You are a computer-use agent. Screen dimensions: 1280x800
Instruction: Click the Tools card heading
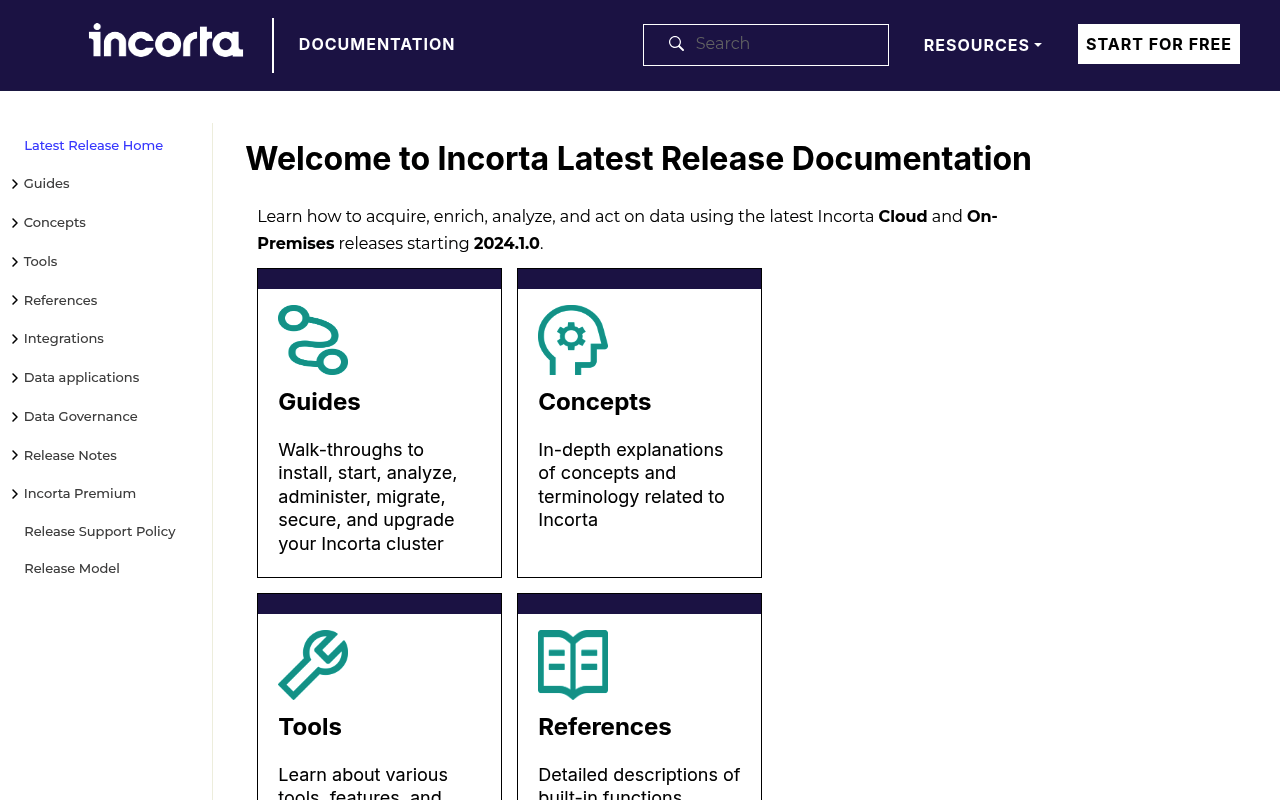310,727
